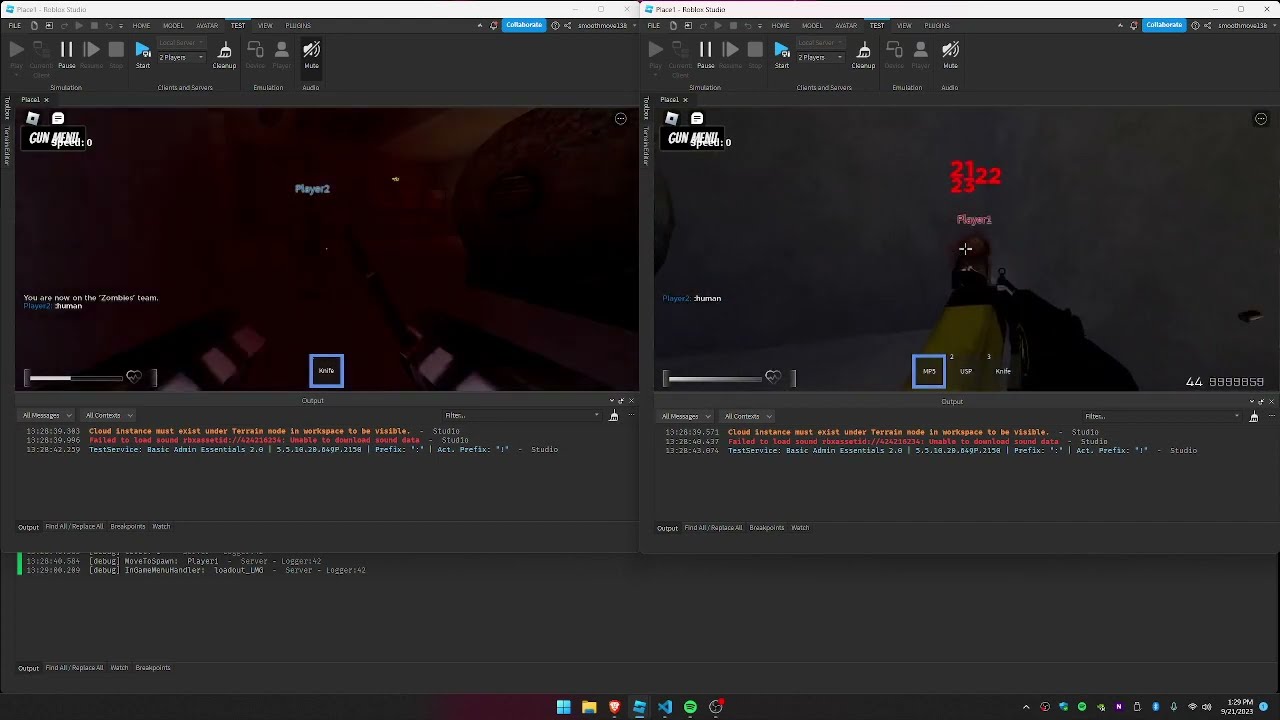Viewport: 1280px width, 720px height.
Task: Open more options circle in right viewport
Action: coord(1261,119)
